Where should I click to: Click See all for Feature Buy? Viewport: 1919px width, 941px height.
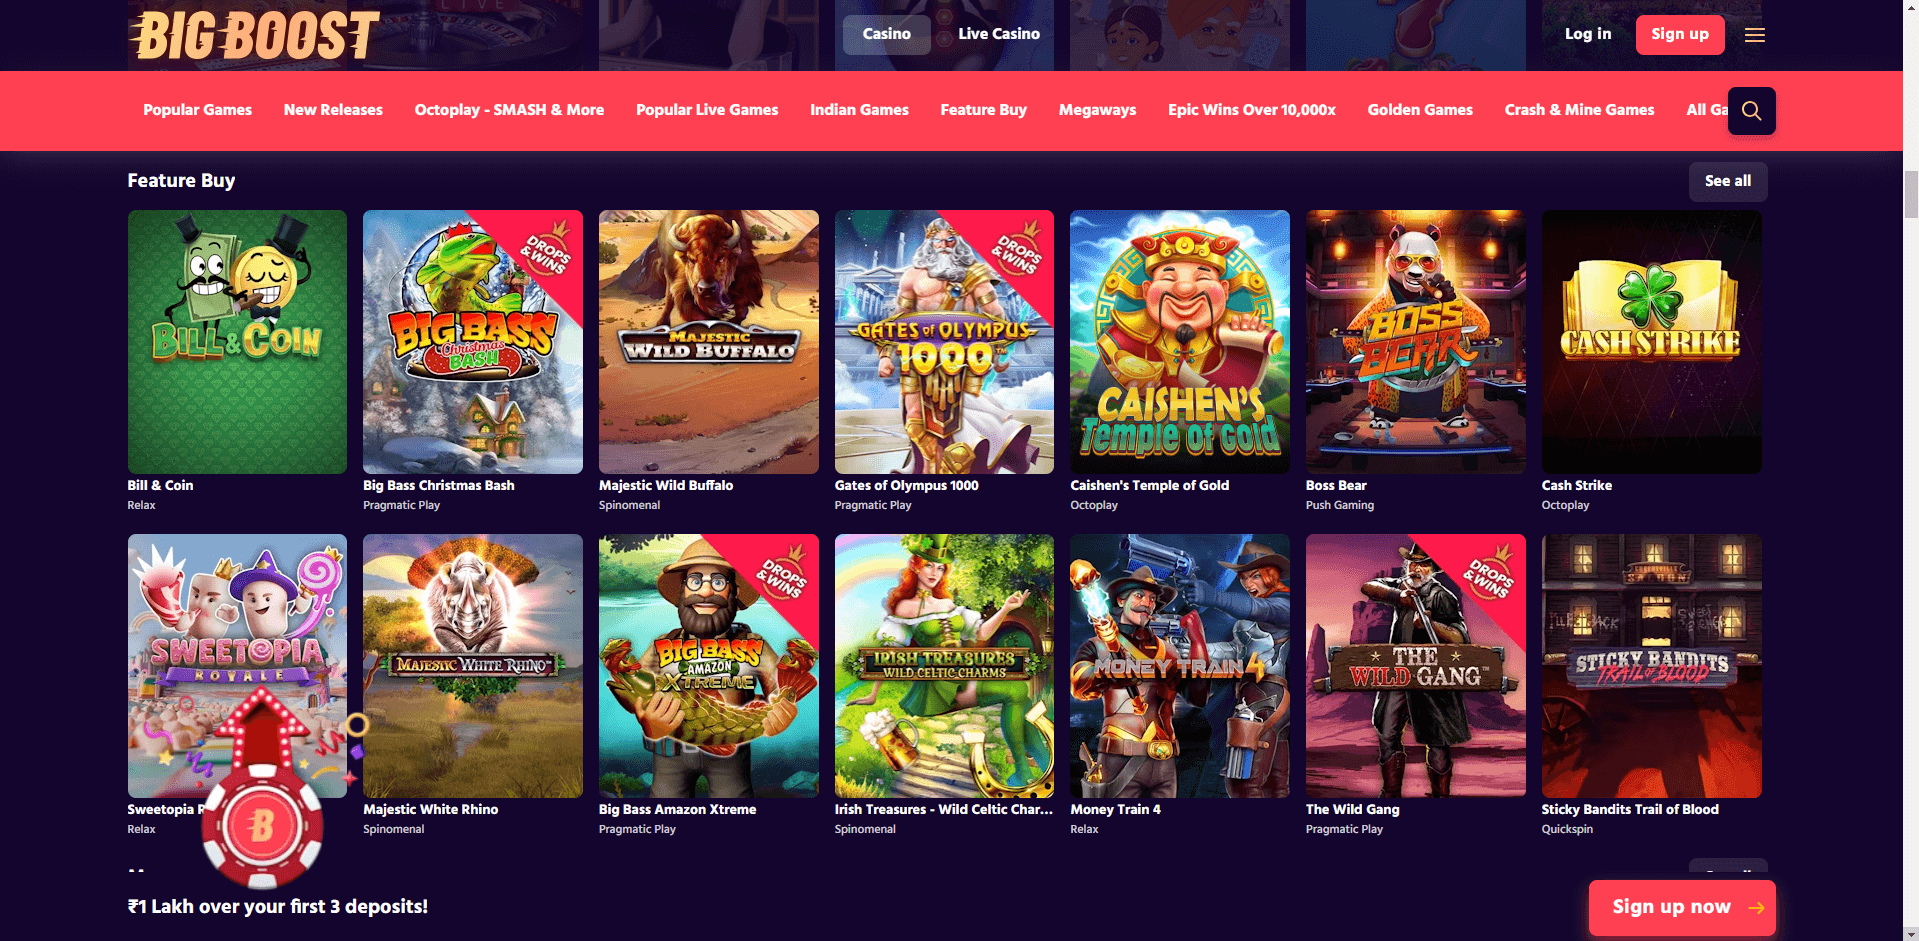click(1728, 181)
